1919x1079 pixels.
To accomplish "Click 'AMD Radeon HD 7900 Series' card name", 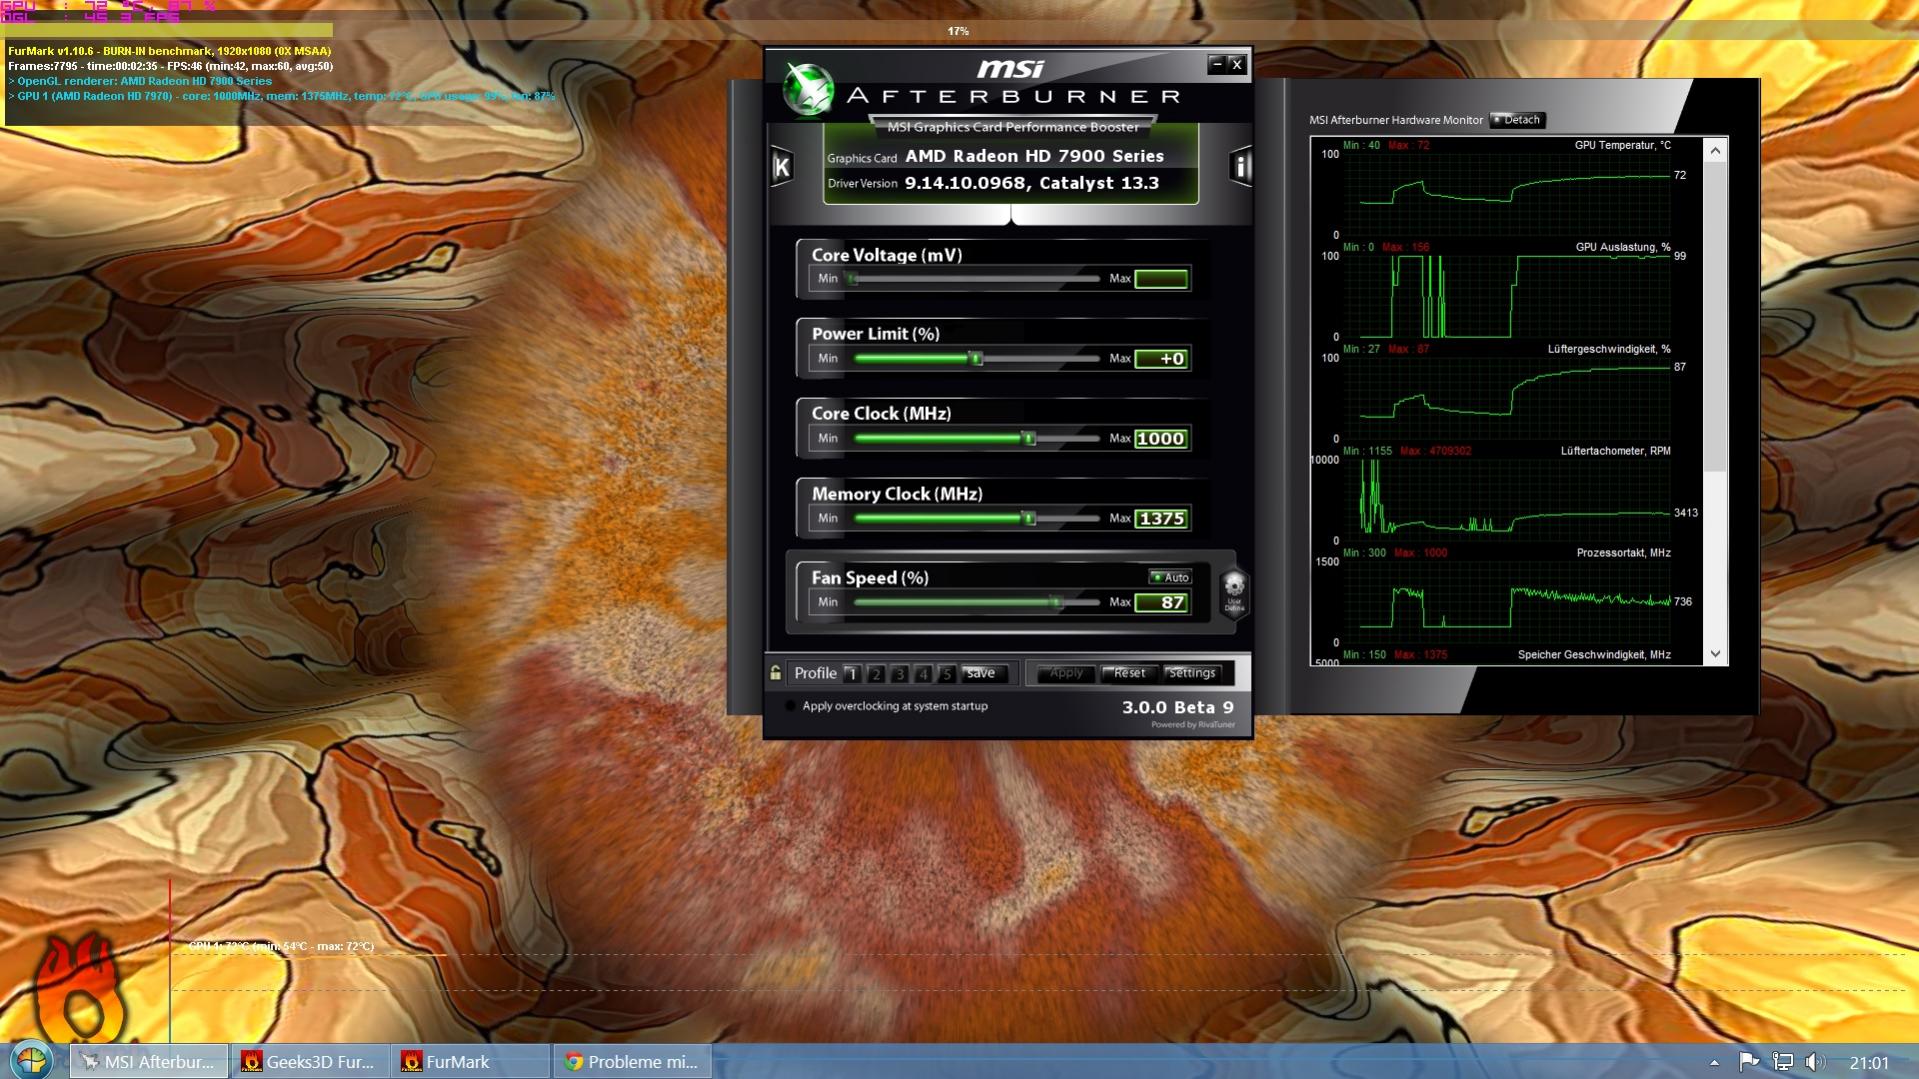I will click(x=1034, y=156).
